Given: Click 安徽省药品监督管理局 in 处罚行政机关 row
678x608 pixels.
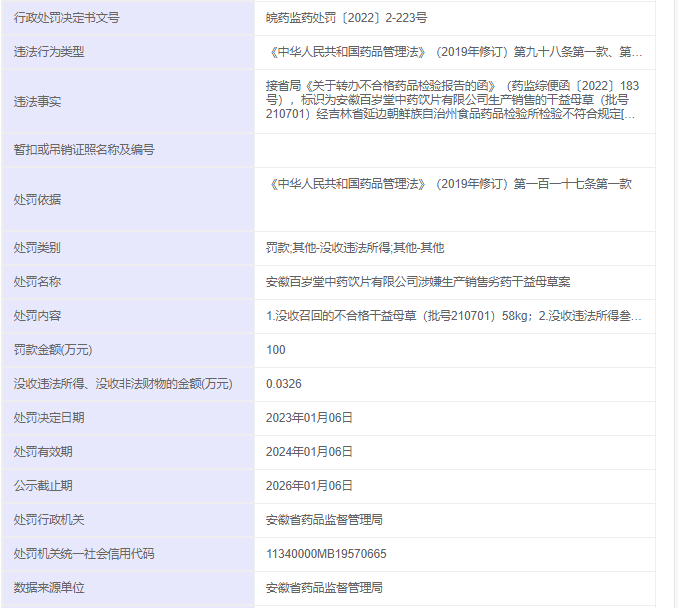Looking at the screenshot, I should click(324, 520).
